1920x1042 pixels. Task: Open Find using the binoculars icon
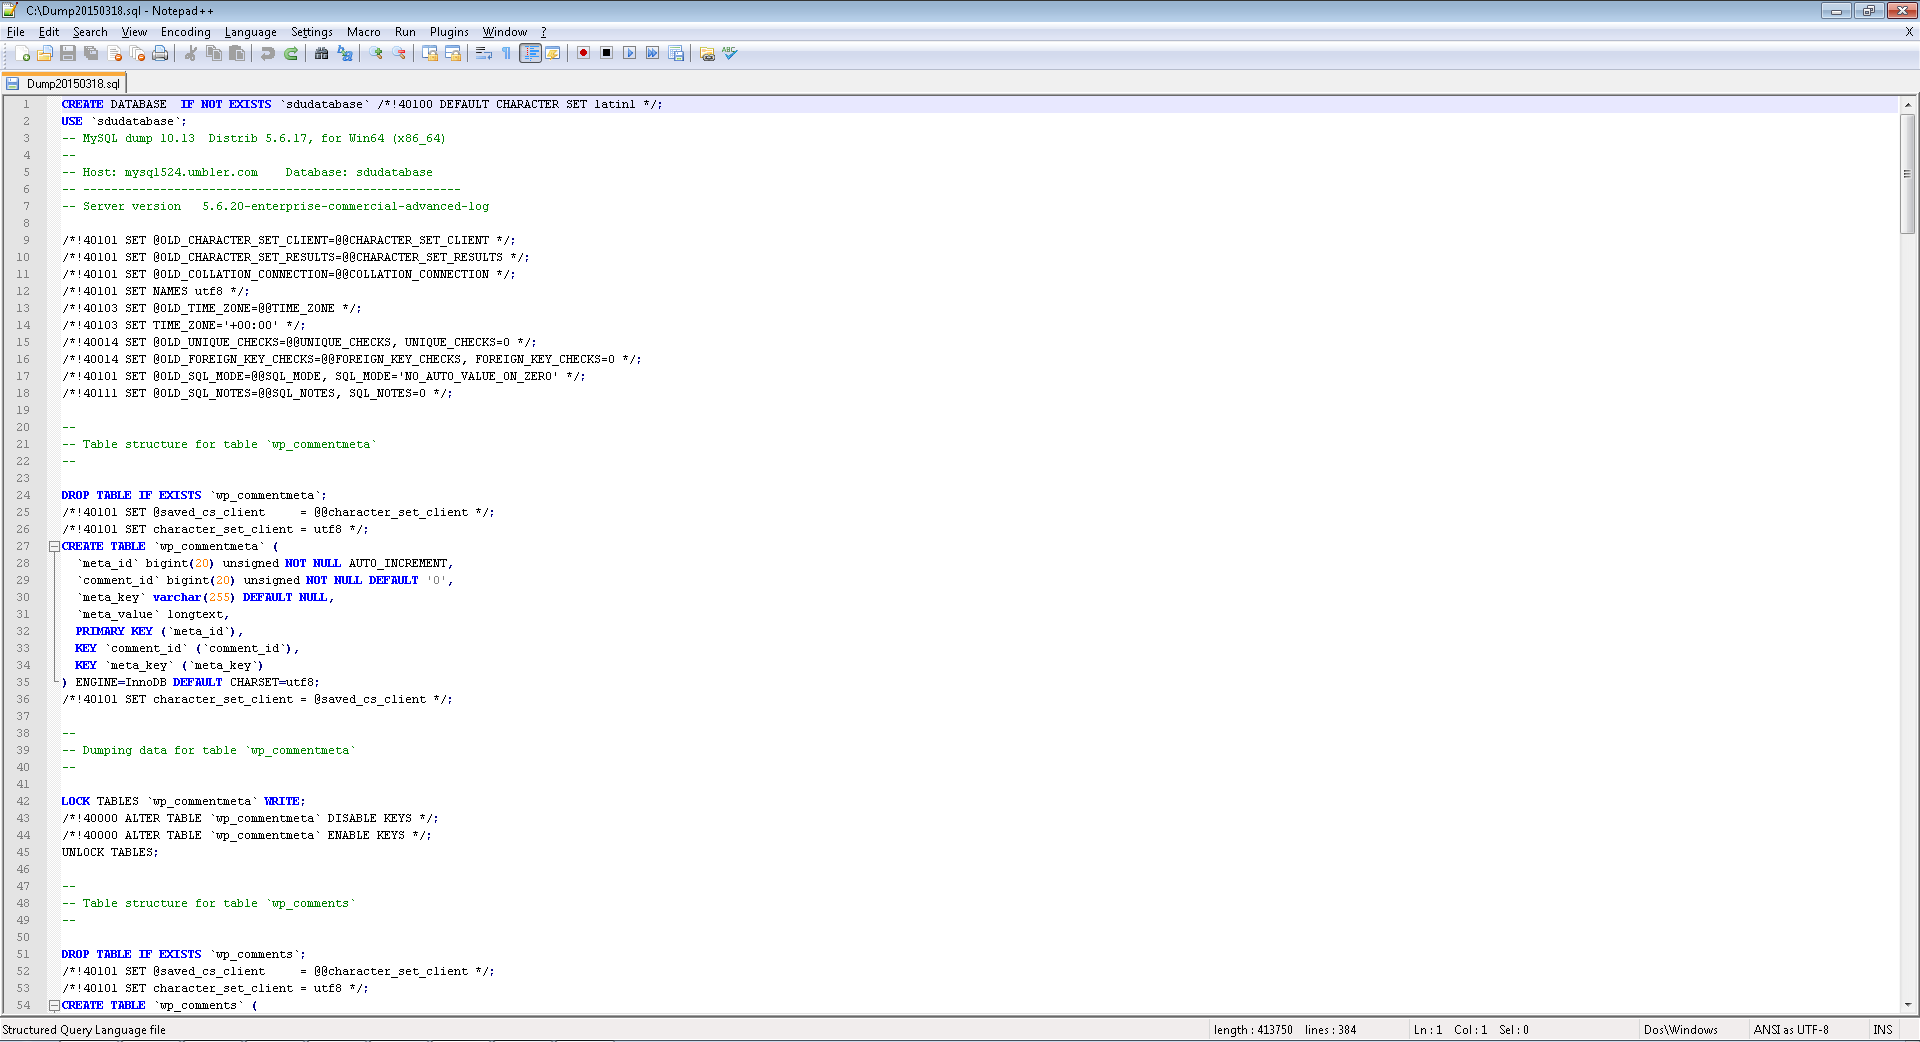tap(322, 53)
